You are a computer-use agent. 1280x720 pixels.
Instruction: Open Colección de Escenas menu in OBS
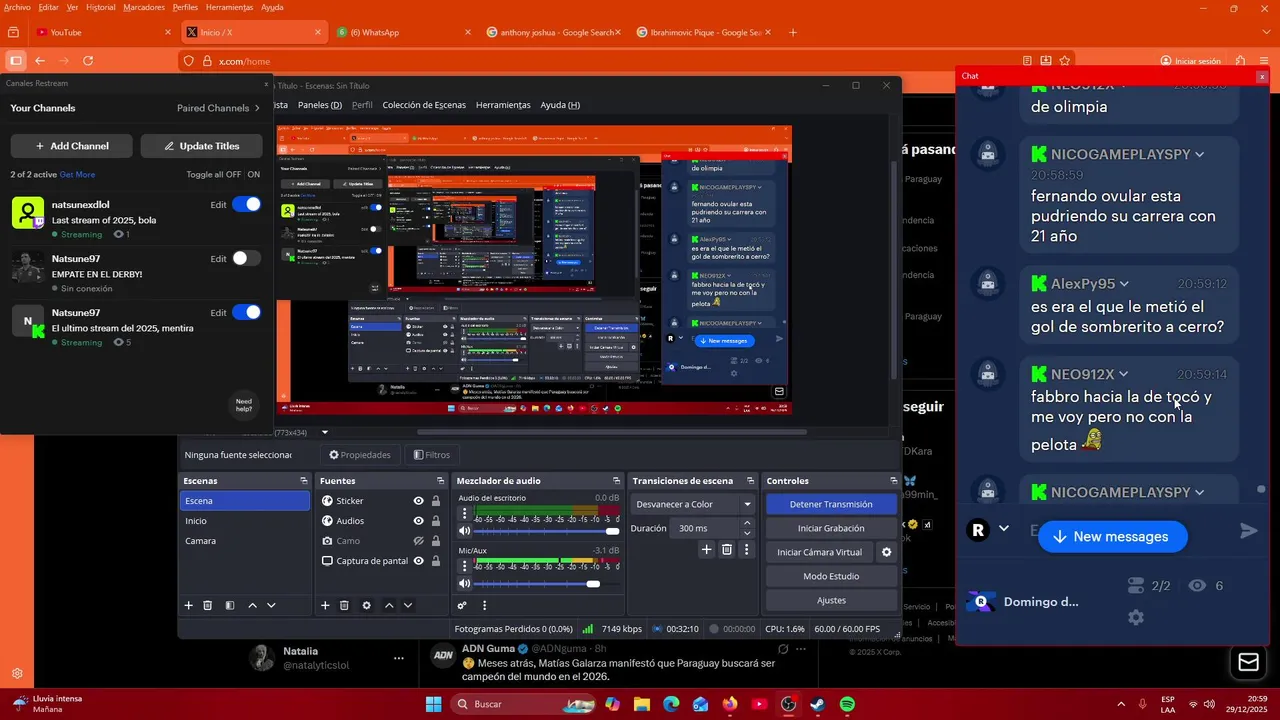click(x=424, y=105)
